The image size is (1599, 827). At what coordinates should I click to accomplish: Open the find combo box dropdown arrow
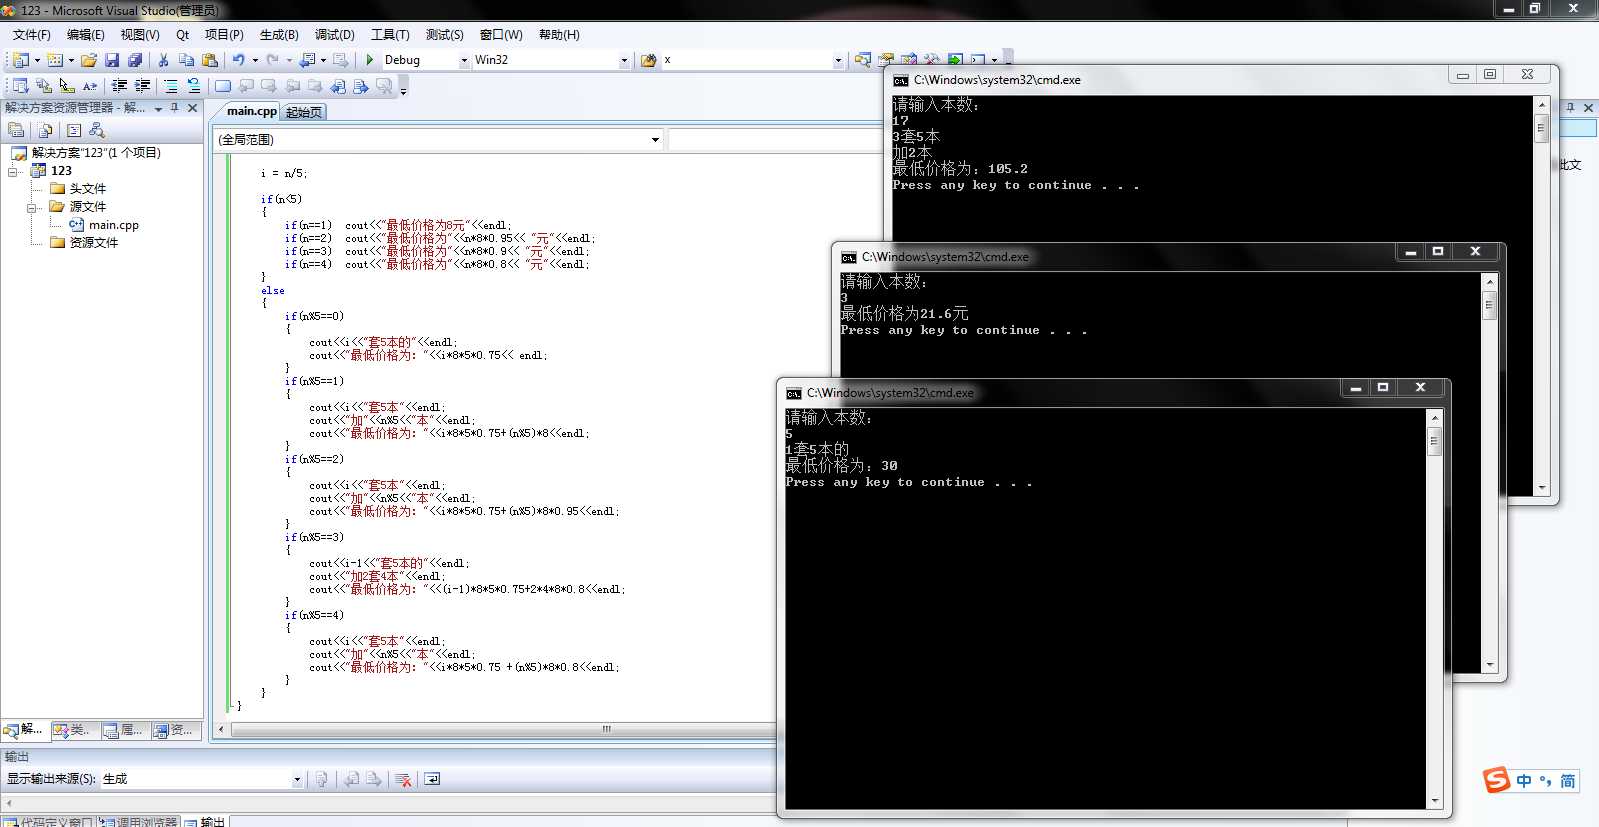tap(838, 60)
